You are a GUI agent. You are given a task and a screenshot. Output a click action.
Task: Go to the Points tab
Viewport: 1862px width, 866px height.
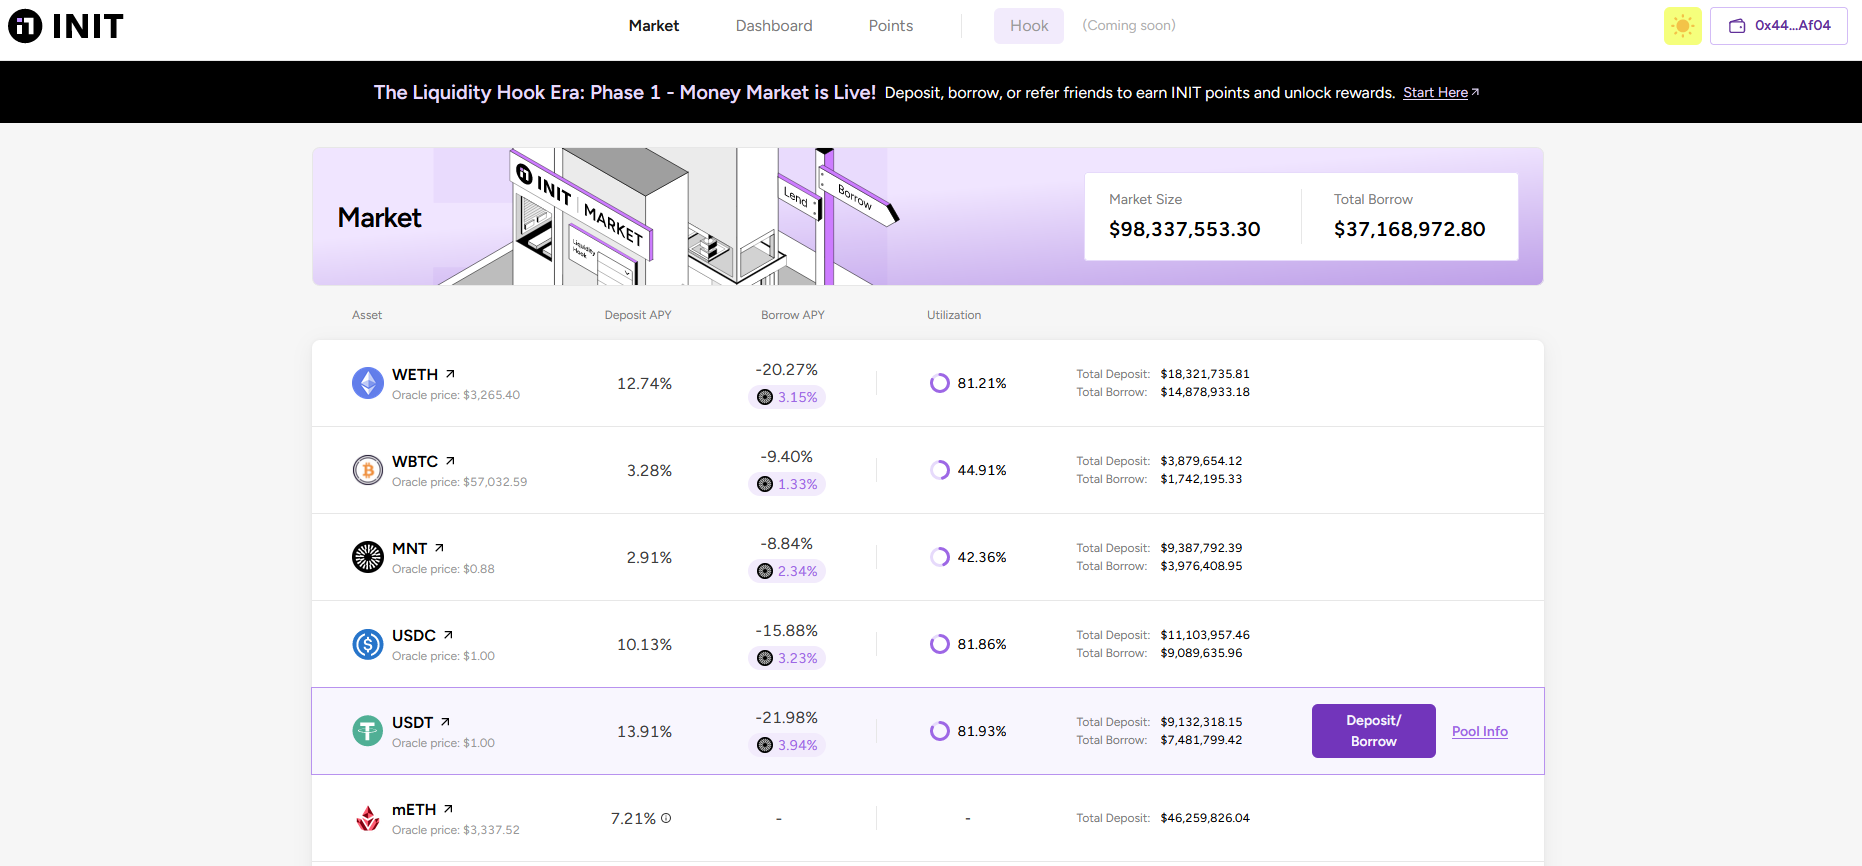(x=891, y=26)
